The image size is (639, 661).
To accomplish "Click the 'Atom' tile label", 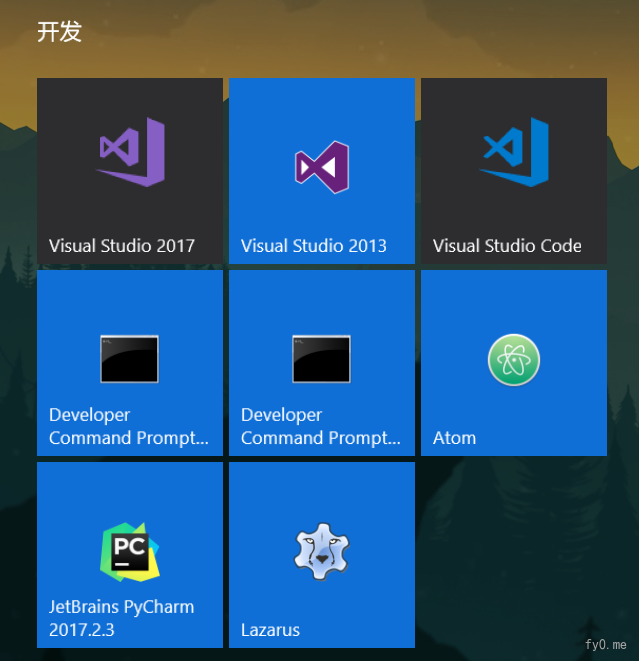I will click(454, 438).
